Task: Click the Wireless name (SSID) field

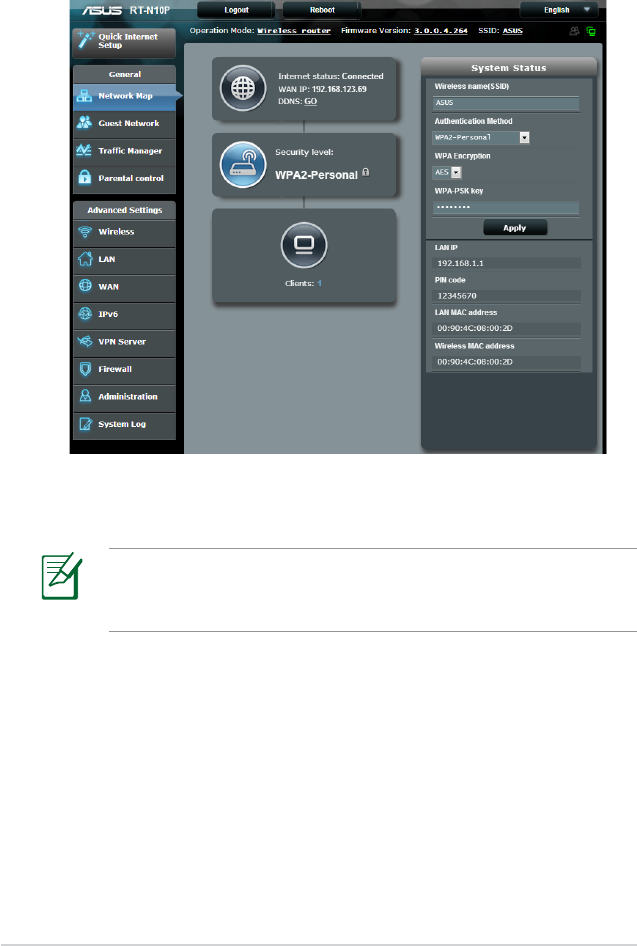Action: point(506,103)
